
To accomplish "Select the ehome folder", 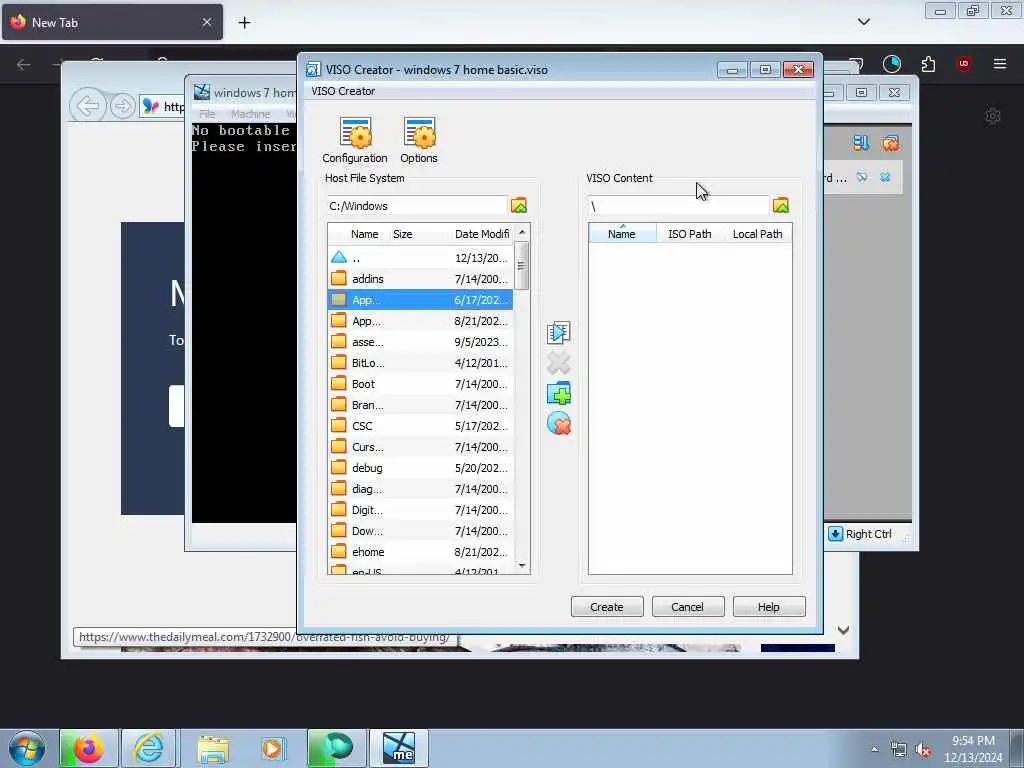I will 420,552.
